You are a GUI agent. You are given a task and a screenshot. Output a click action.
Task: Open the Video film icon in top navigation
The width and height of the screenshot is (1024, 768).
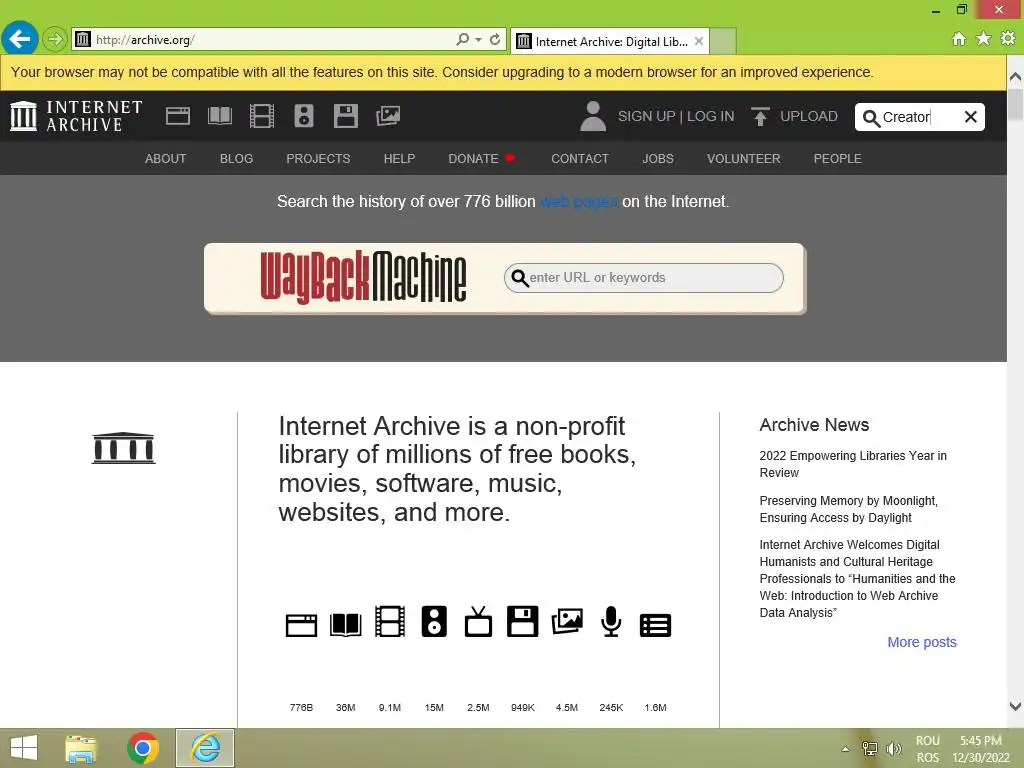click(x=262, y=116)
